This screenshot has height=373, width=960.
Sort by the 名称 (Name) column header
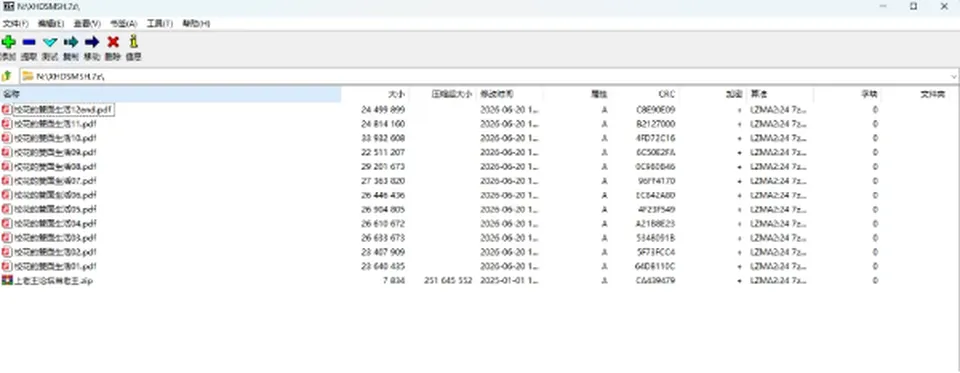170,94
